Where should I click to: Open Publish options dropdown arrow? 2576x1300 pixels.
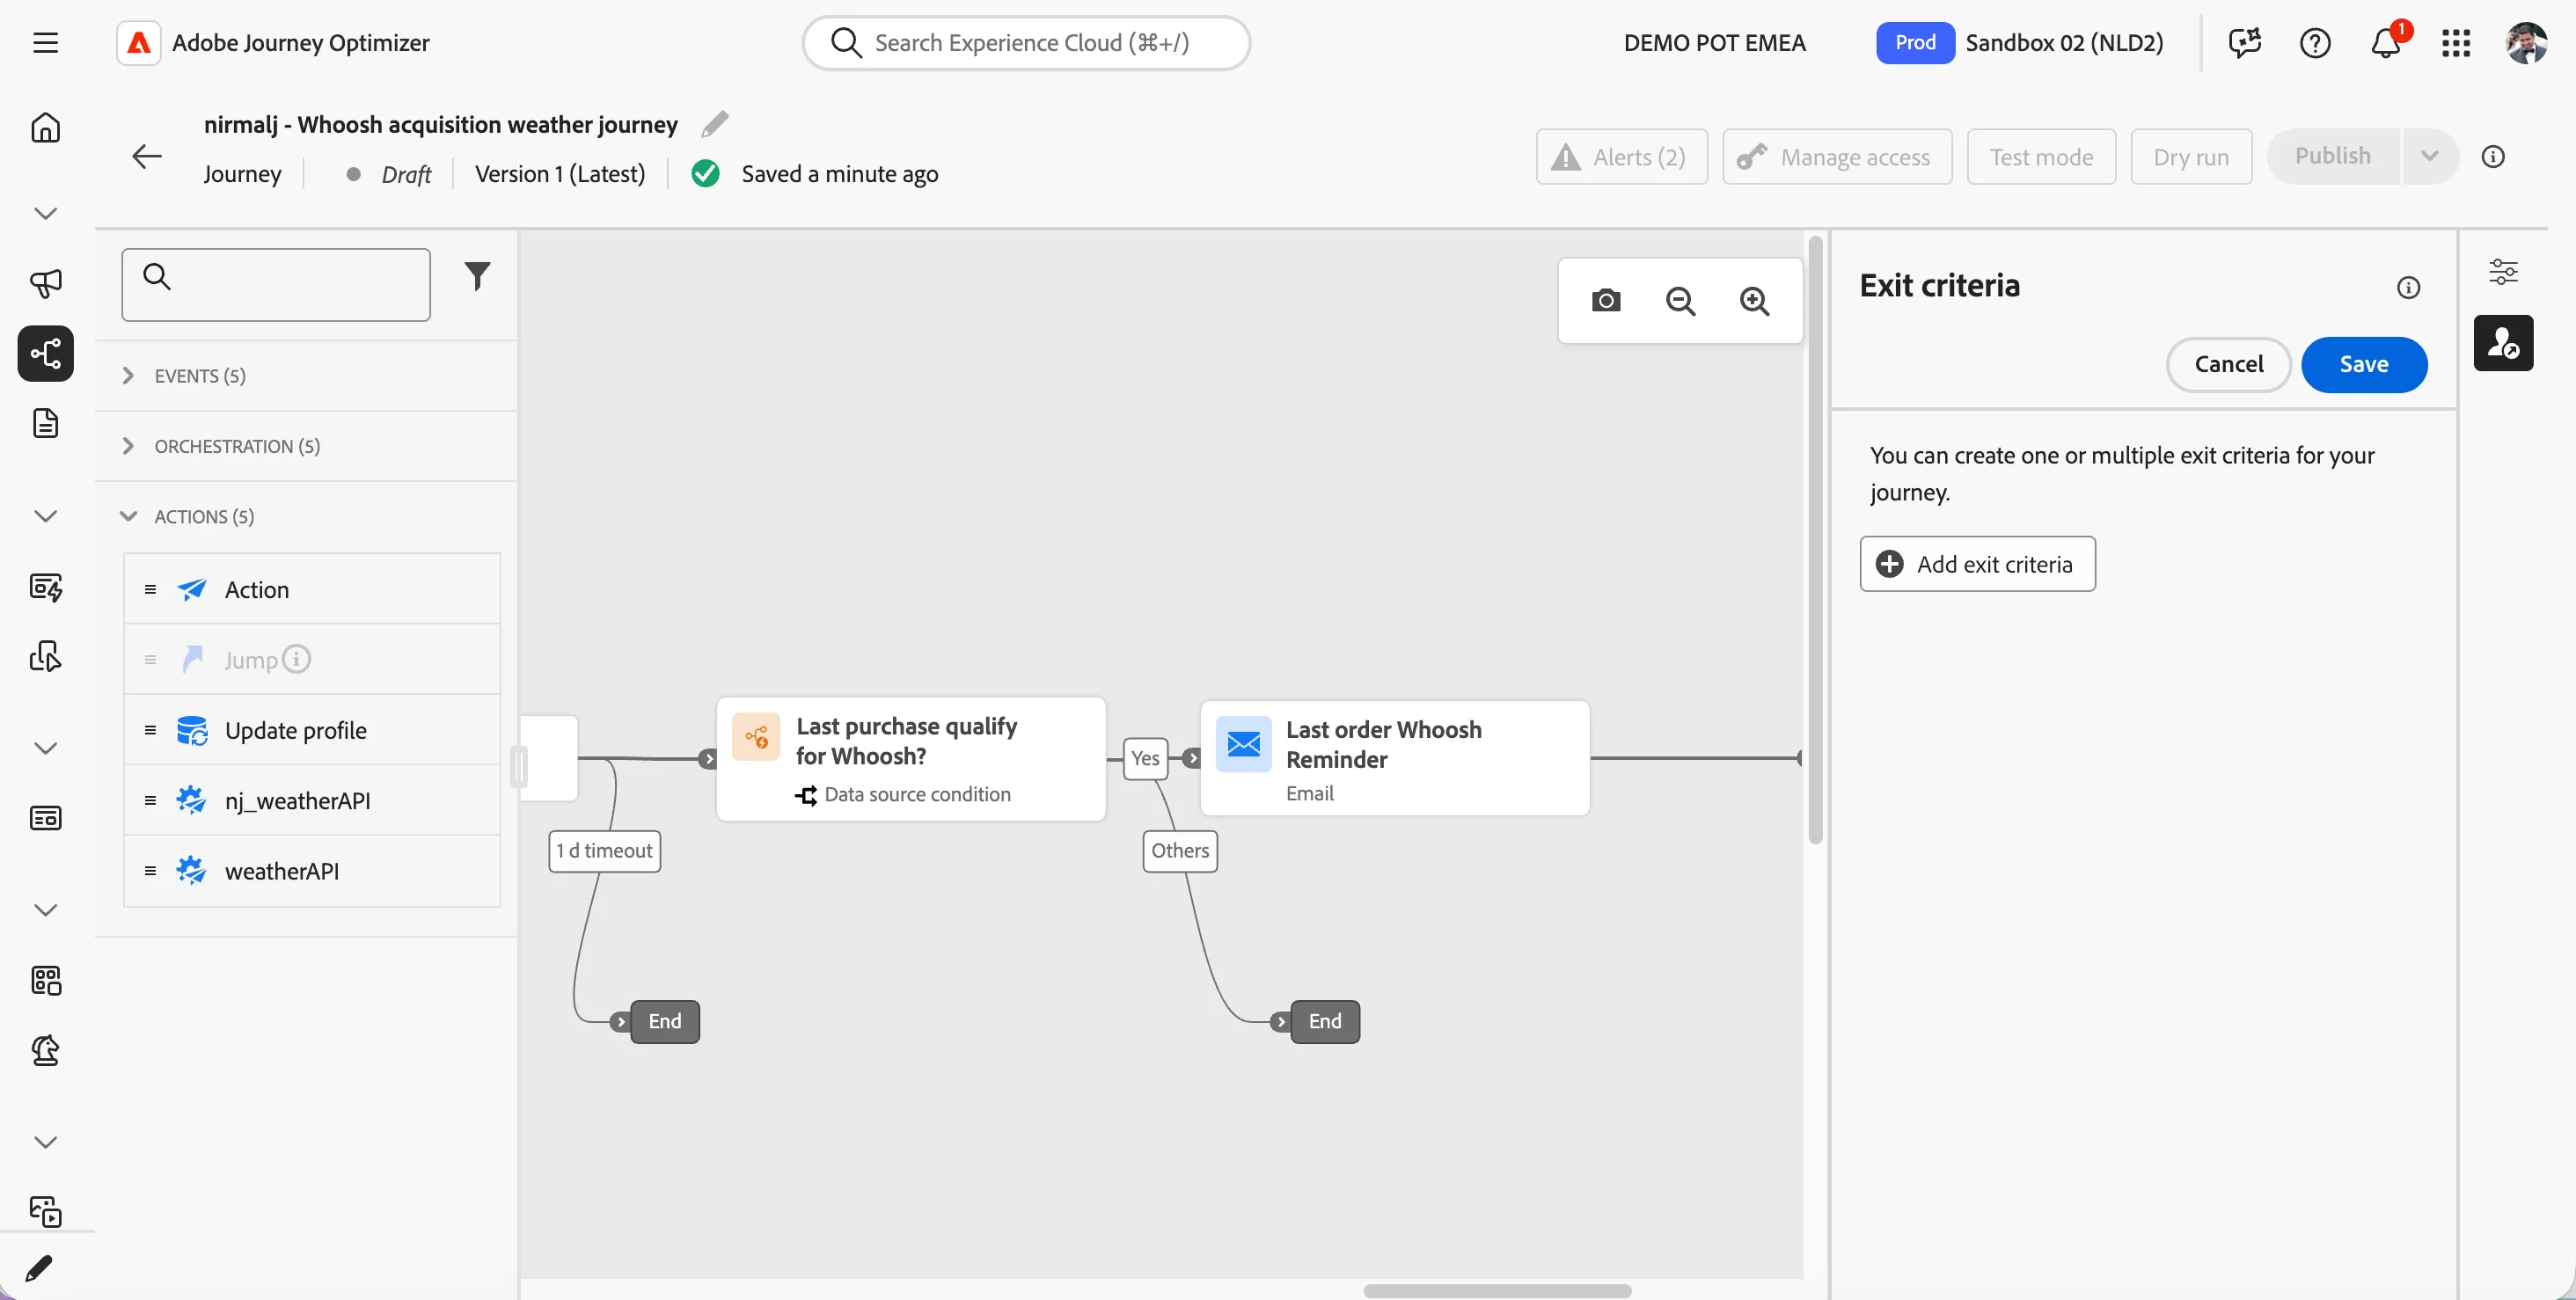tap(2429, 156)
